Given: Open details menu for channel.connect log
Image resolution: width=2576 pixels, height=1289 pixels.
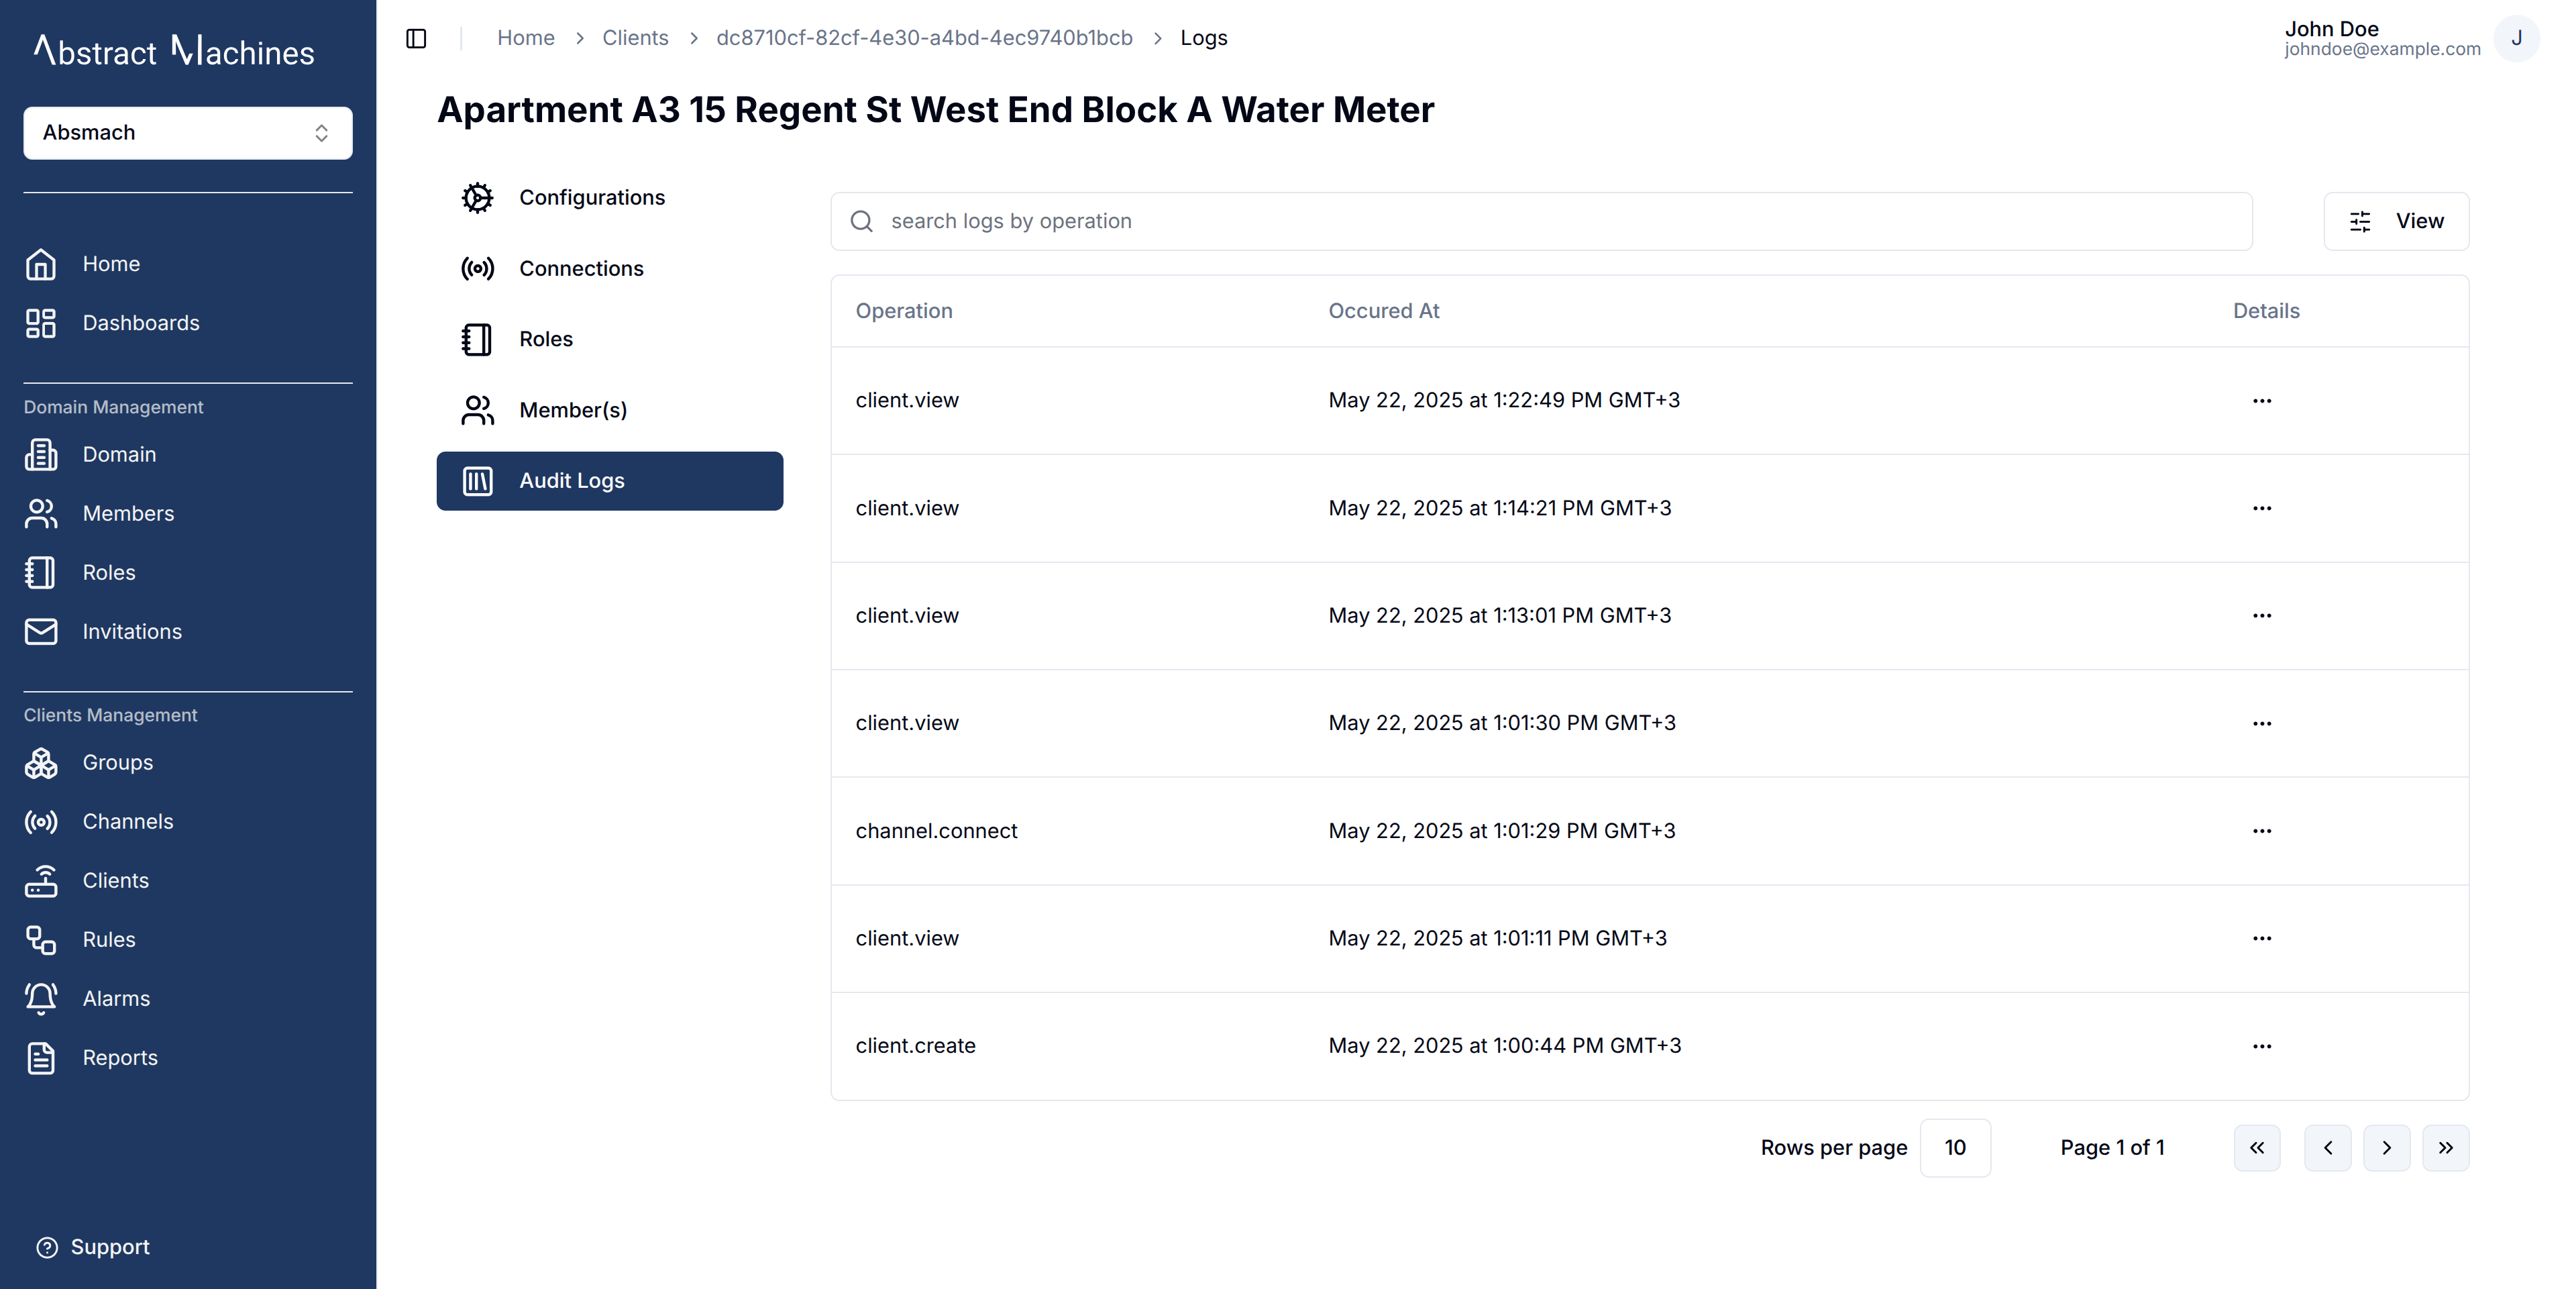Looking at the screenshot, I should point(2262,831).
